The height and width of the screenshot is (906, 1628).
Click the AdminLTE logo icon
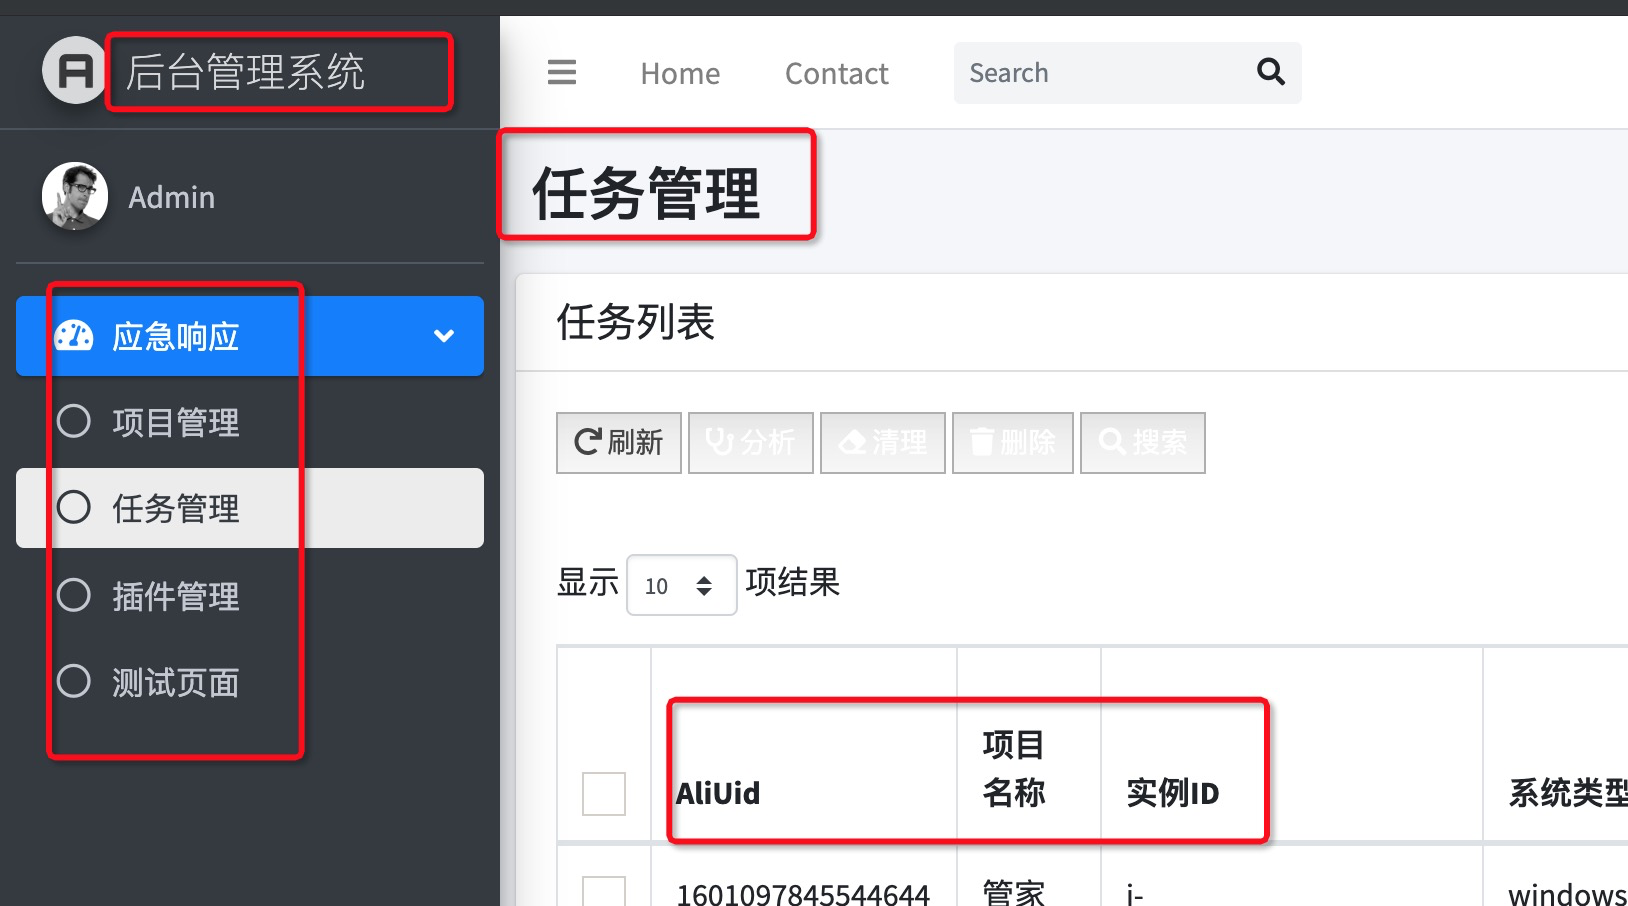[x=74, y=71]
